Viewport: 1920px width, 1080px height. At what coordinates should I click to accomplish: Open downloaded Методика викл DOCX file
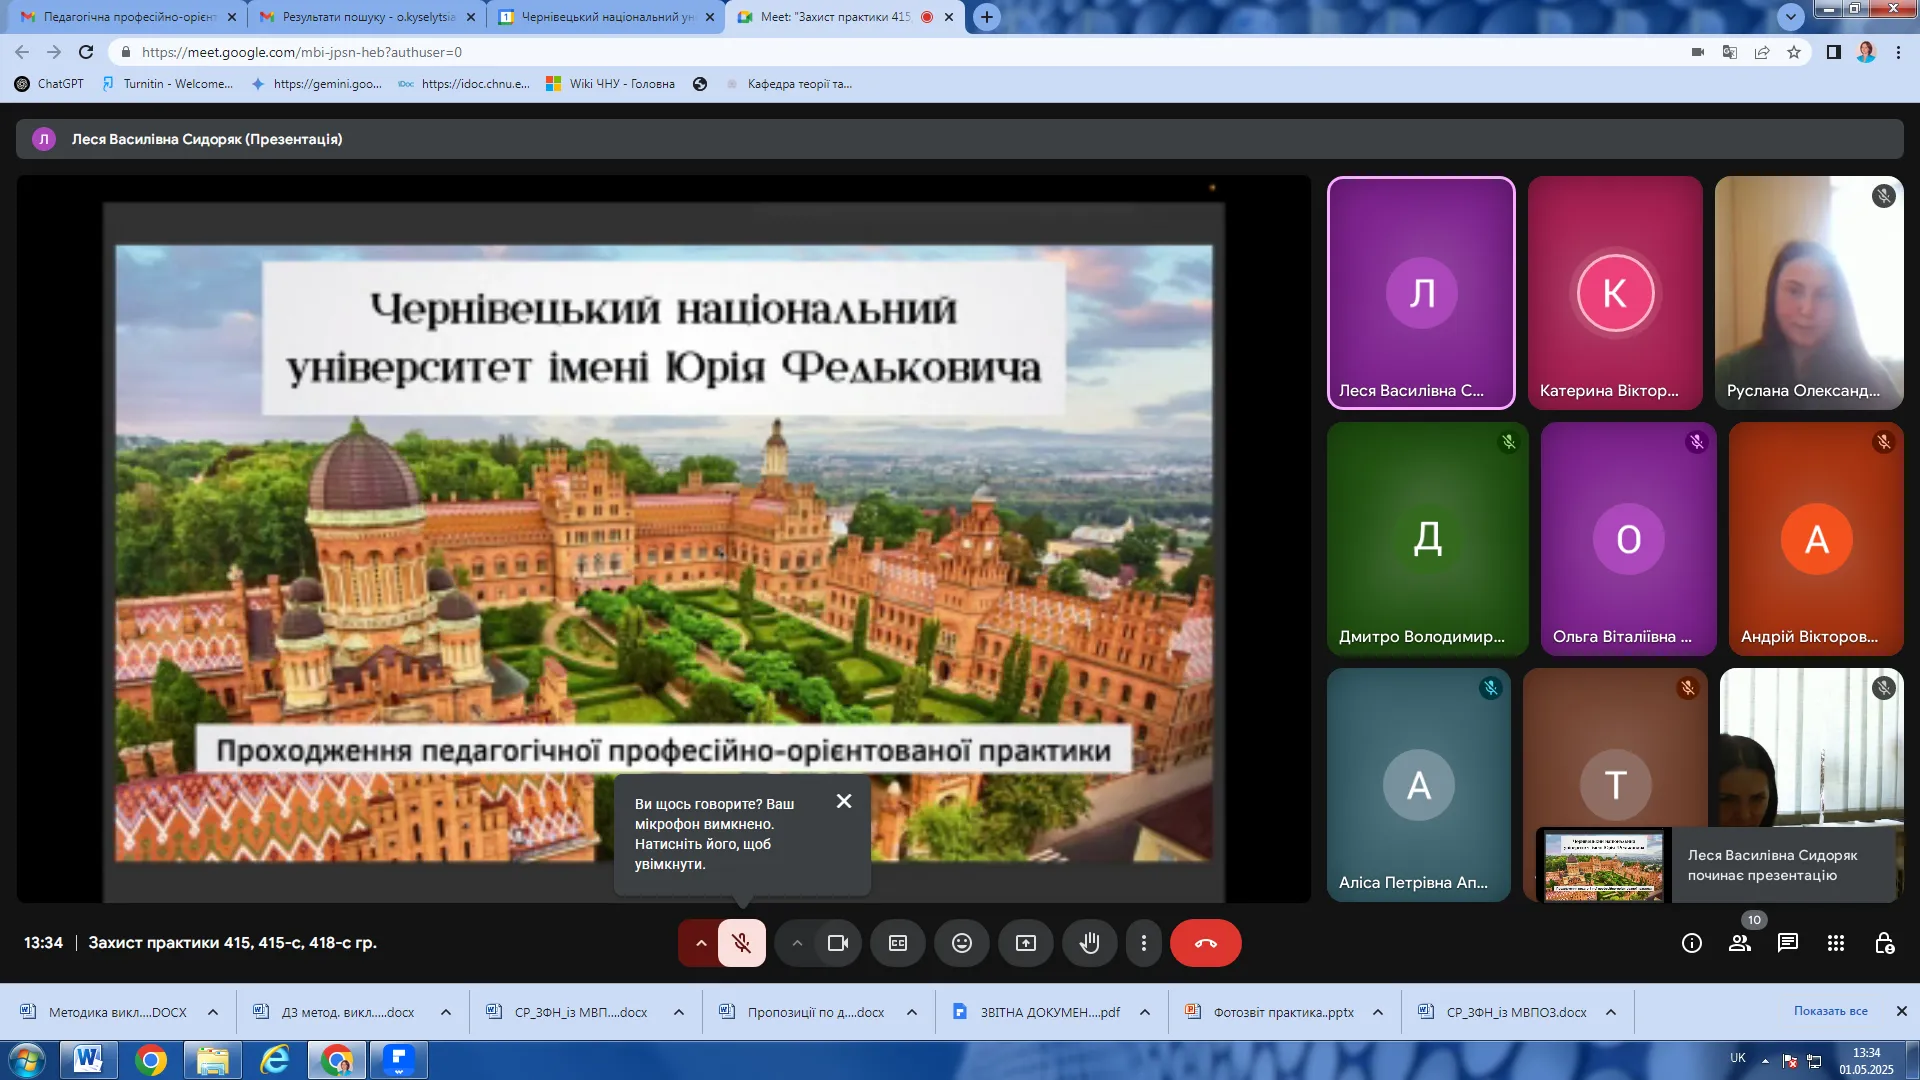[x=105, y=1012]
